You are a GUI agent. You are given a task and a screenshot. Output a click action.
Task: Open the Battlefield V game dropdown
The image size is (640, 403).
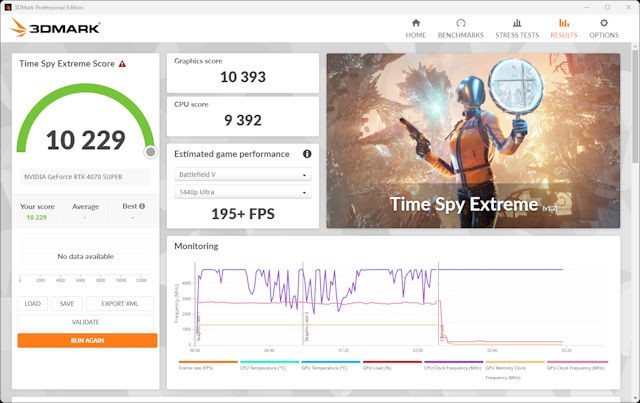click(243, 174)
